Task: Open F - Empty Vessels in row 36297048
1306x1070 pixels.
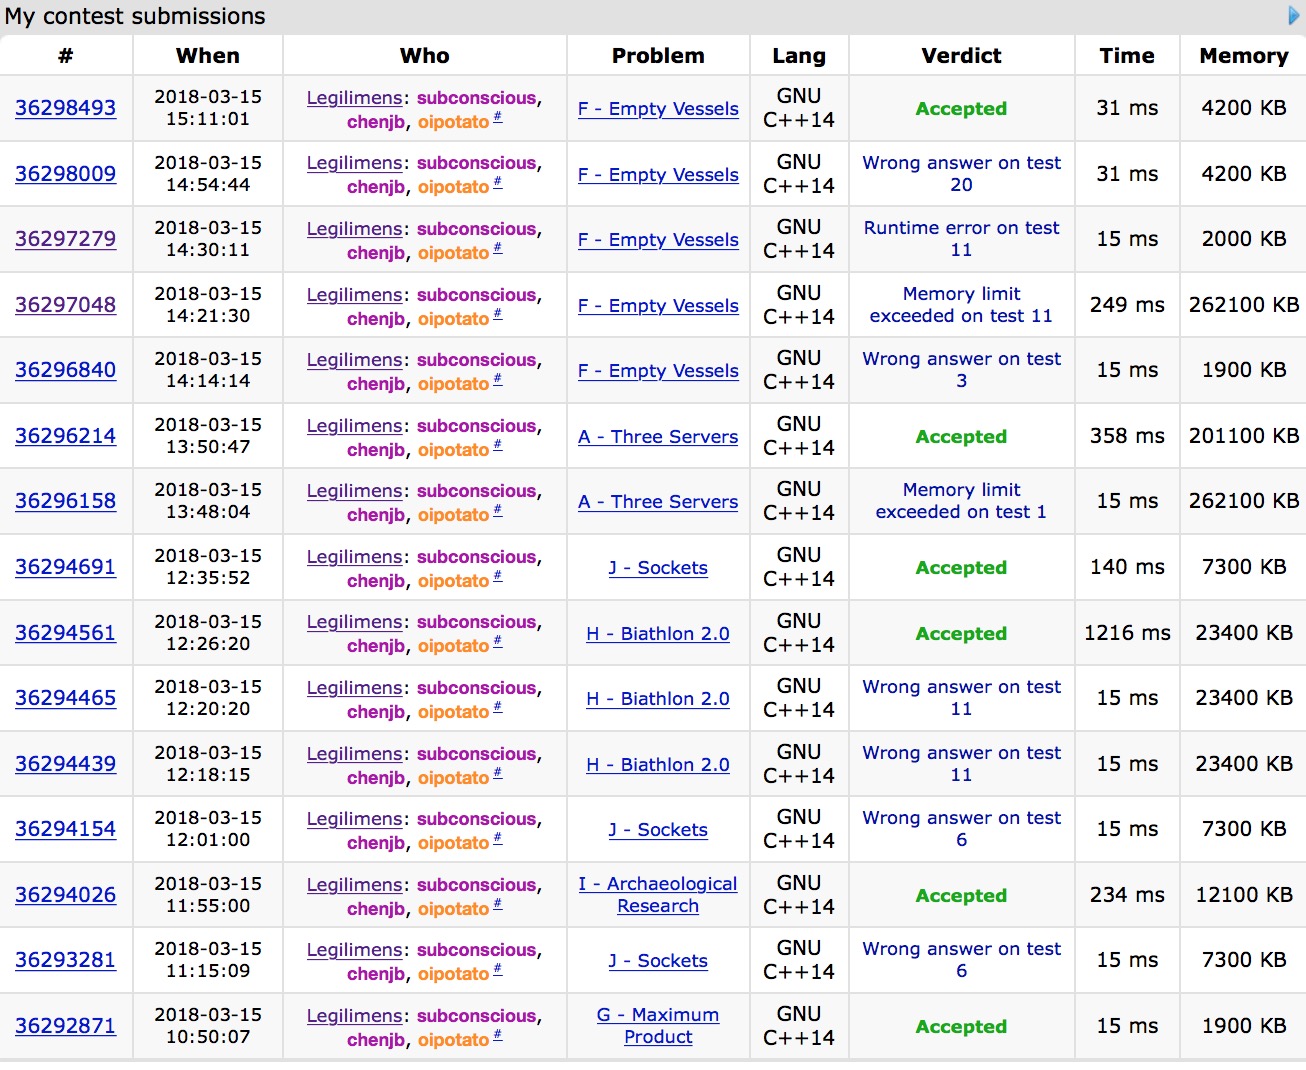Action: click(658, 306)
